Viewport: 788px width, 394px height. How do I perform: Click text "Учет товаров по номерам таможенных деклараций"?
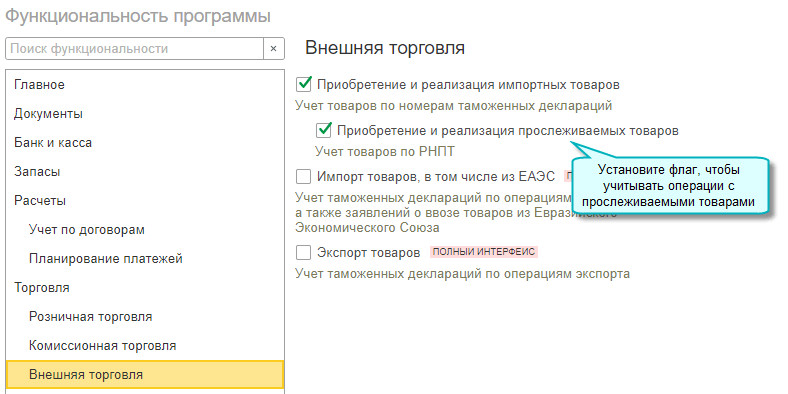click(453, 106)
